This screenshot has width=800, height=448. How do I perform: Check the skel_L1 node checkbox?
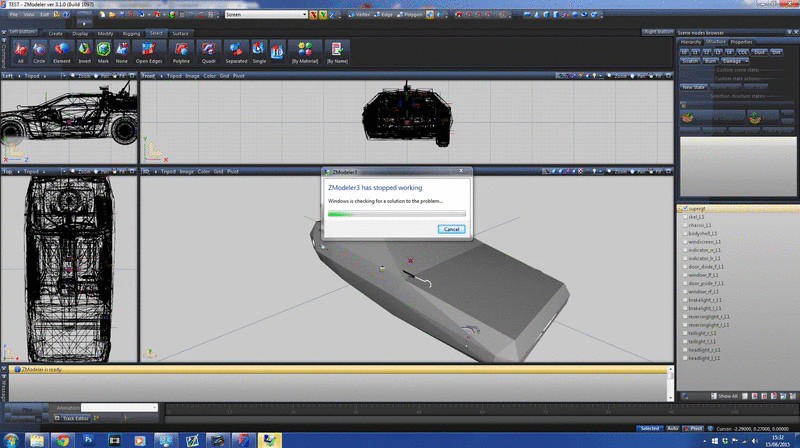(x=685, y=217)
